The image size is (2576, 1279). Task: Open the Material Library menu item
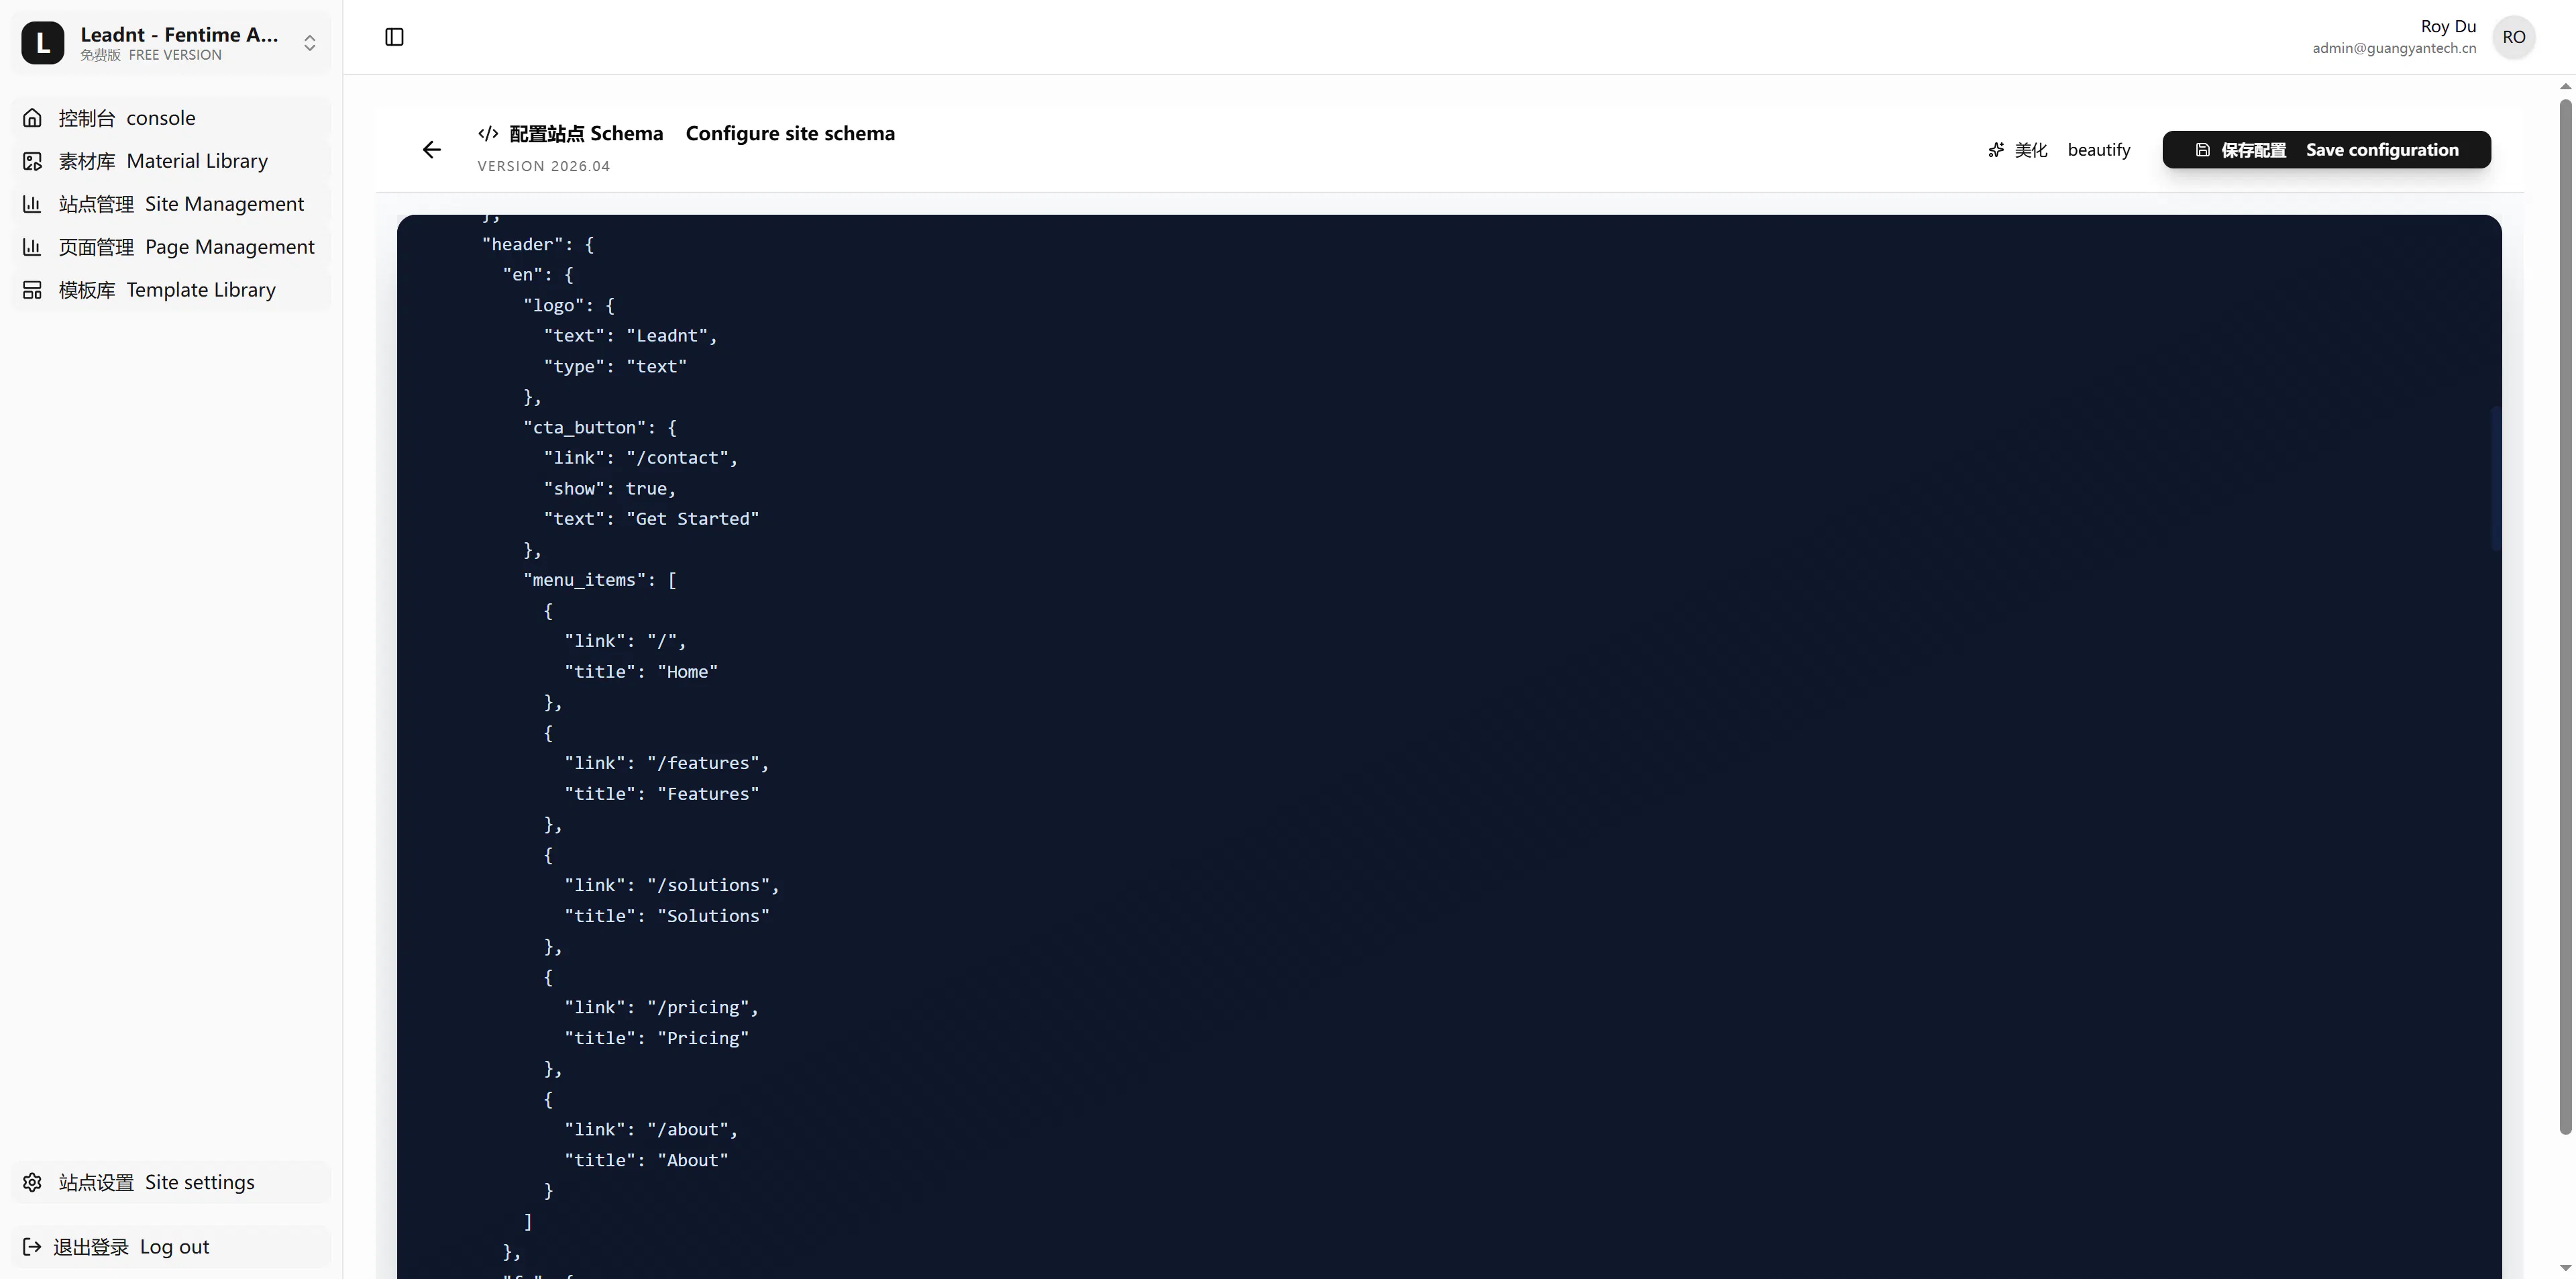171,161
